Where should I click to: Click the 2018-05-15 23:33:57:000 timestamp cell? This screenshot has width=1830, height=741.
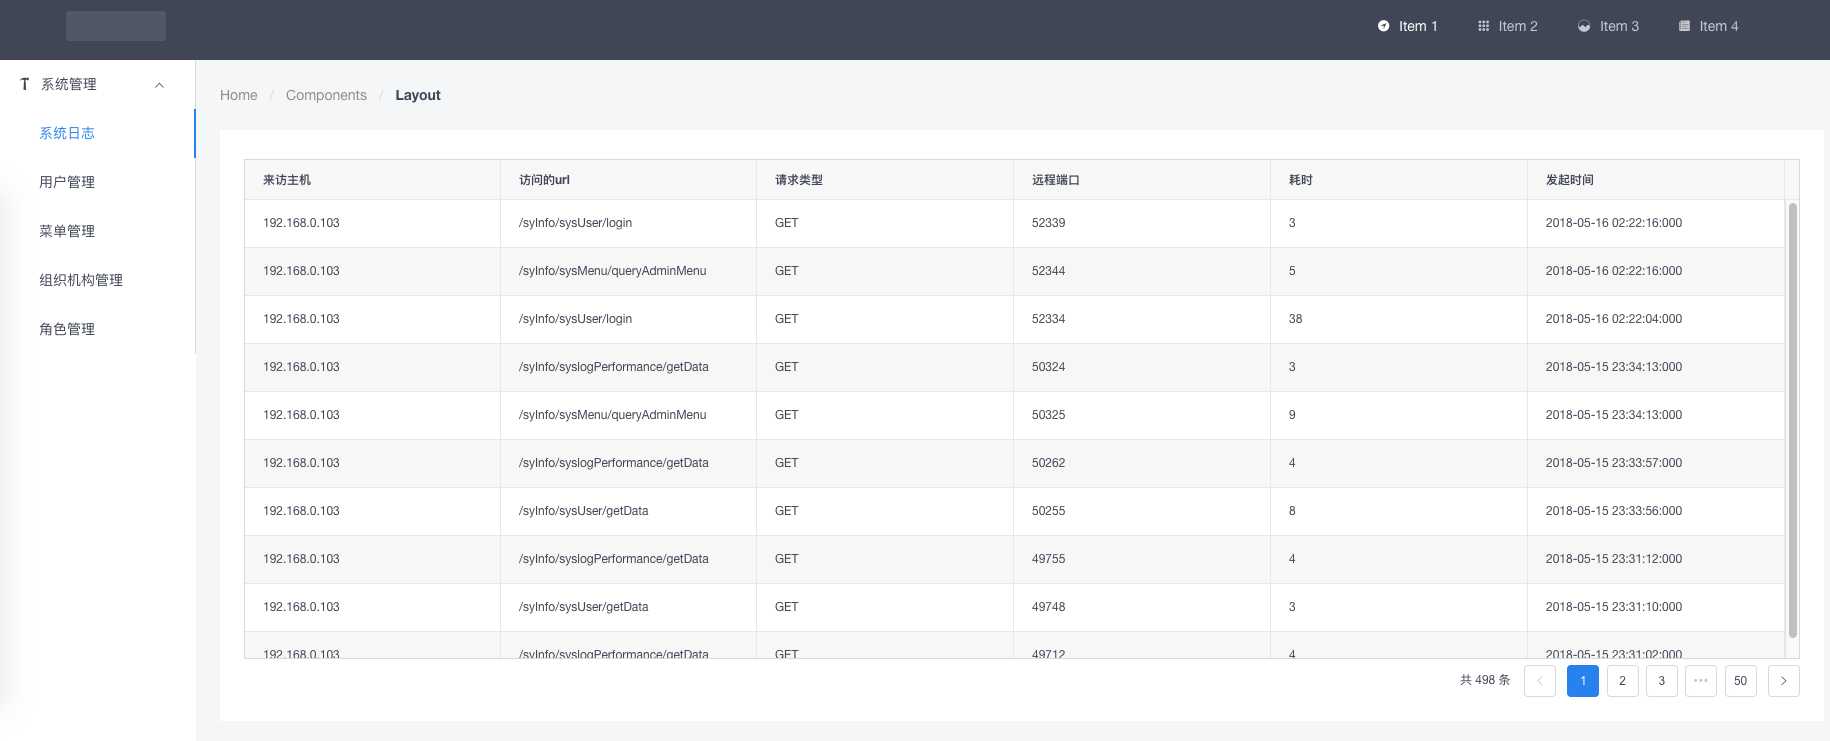1656,463
